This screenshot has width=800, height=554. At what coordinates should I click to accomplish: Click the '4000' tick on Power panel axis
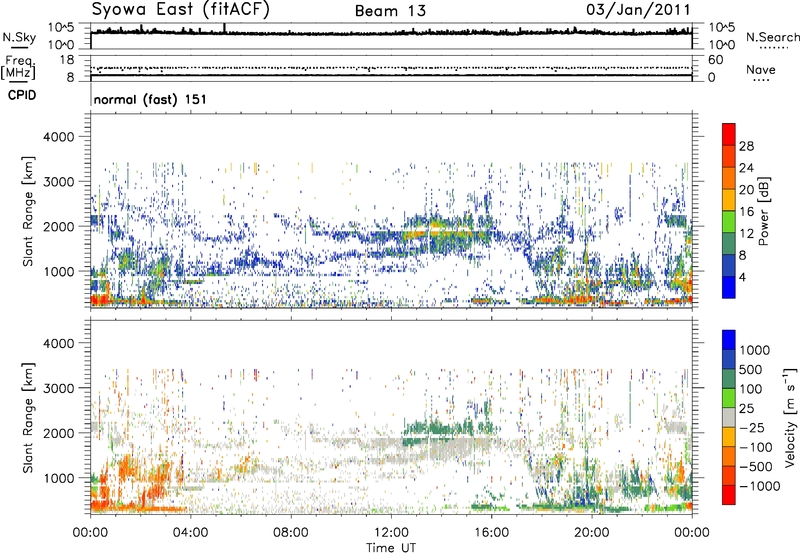coord(58,137)
